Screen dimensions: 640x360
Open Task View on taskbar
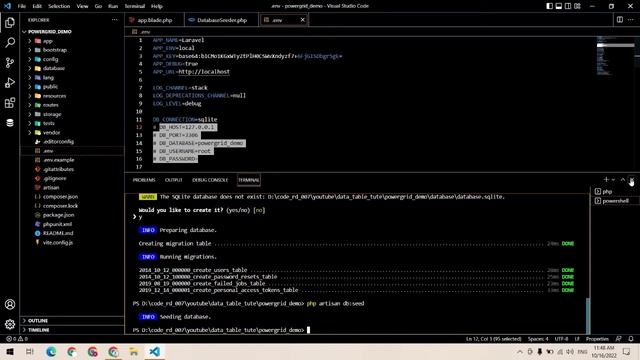(x=30, y=351)
